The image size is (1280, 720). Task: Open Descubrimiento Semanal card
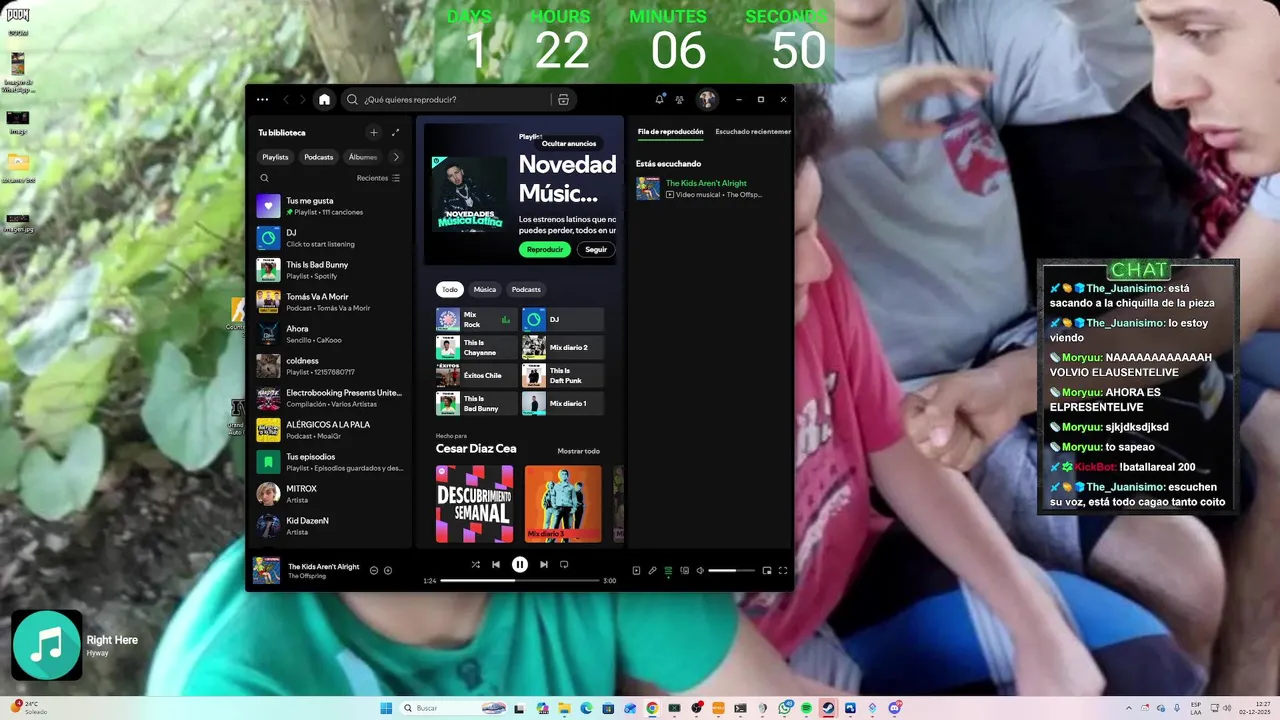coord(475,504)
